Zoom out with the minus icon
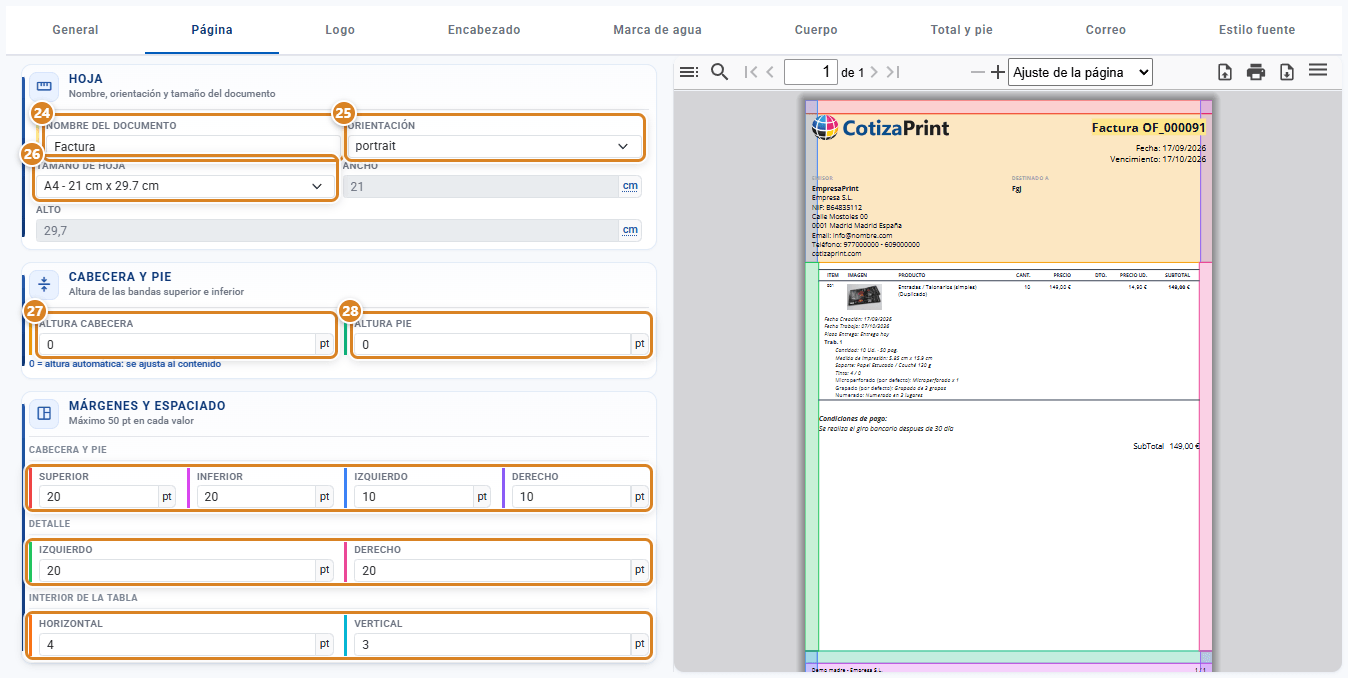The height and width of the screenshot is (678, 1348). 978,72
